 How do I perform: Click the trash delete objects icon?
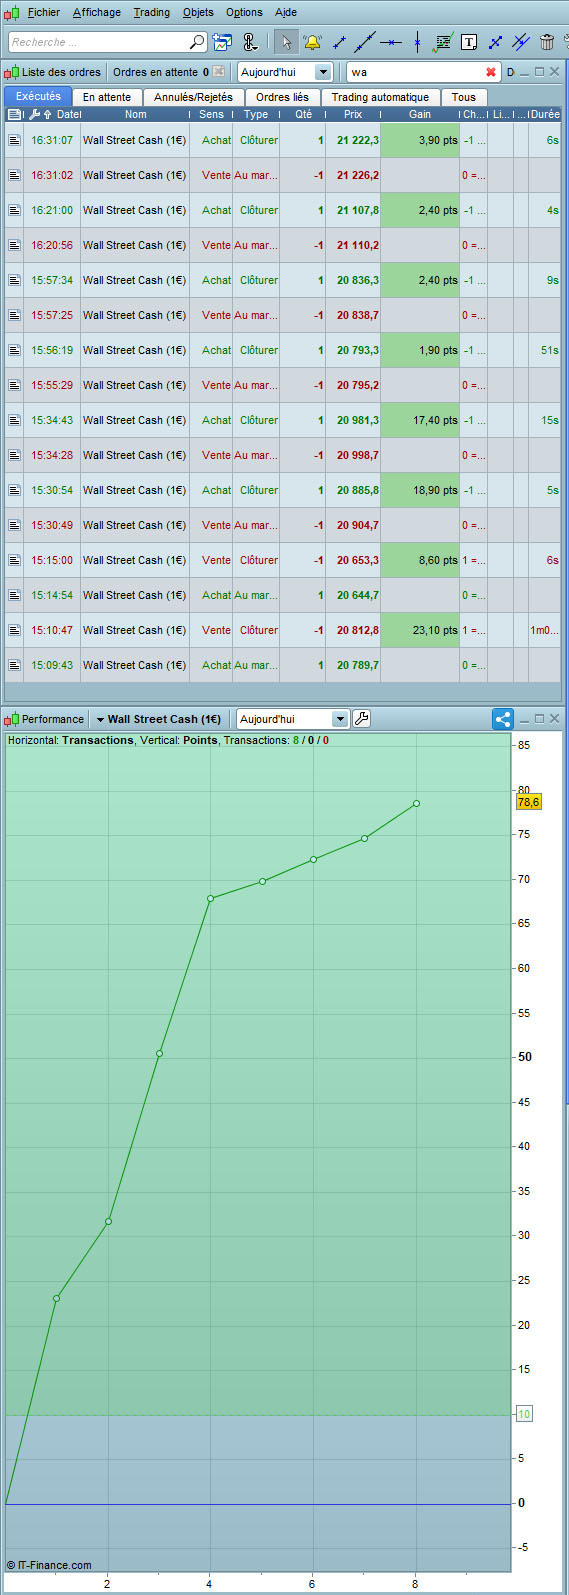coord(547,42)
